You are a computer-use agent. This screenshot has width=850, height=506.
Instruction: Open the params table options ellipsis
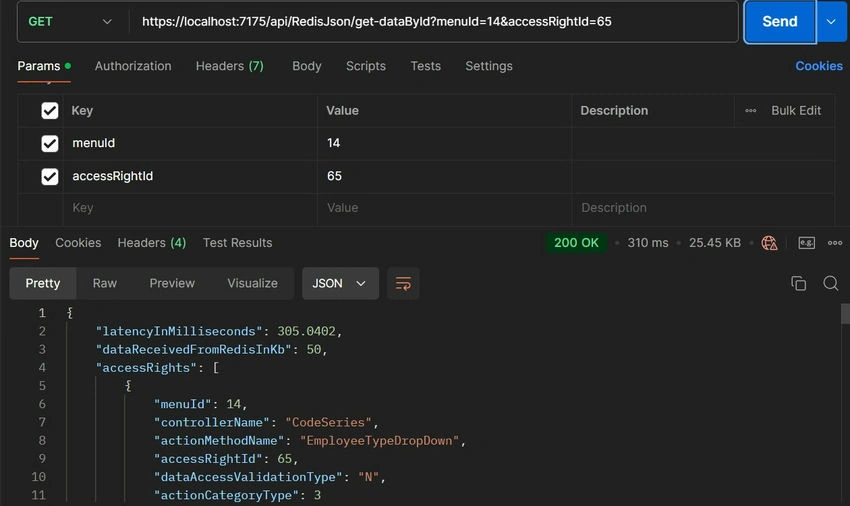(x=750, y=111)
